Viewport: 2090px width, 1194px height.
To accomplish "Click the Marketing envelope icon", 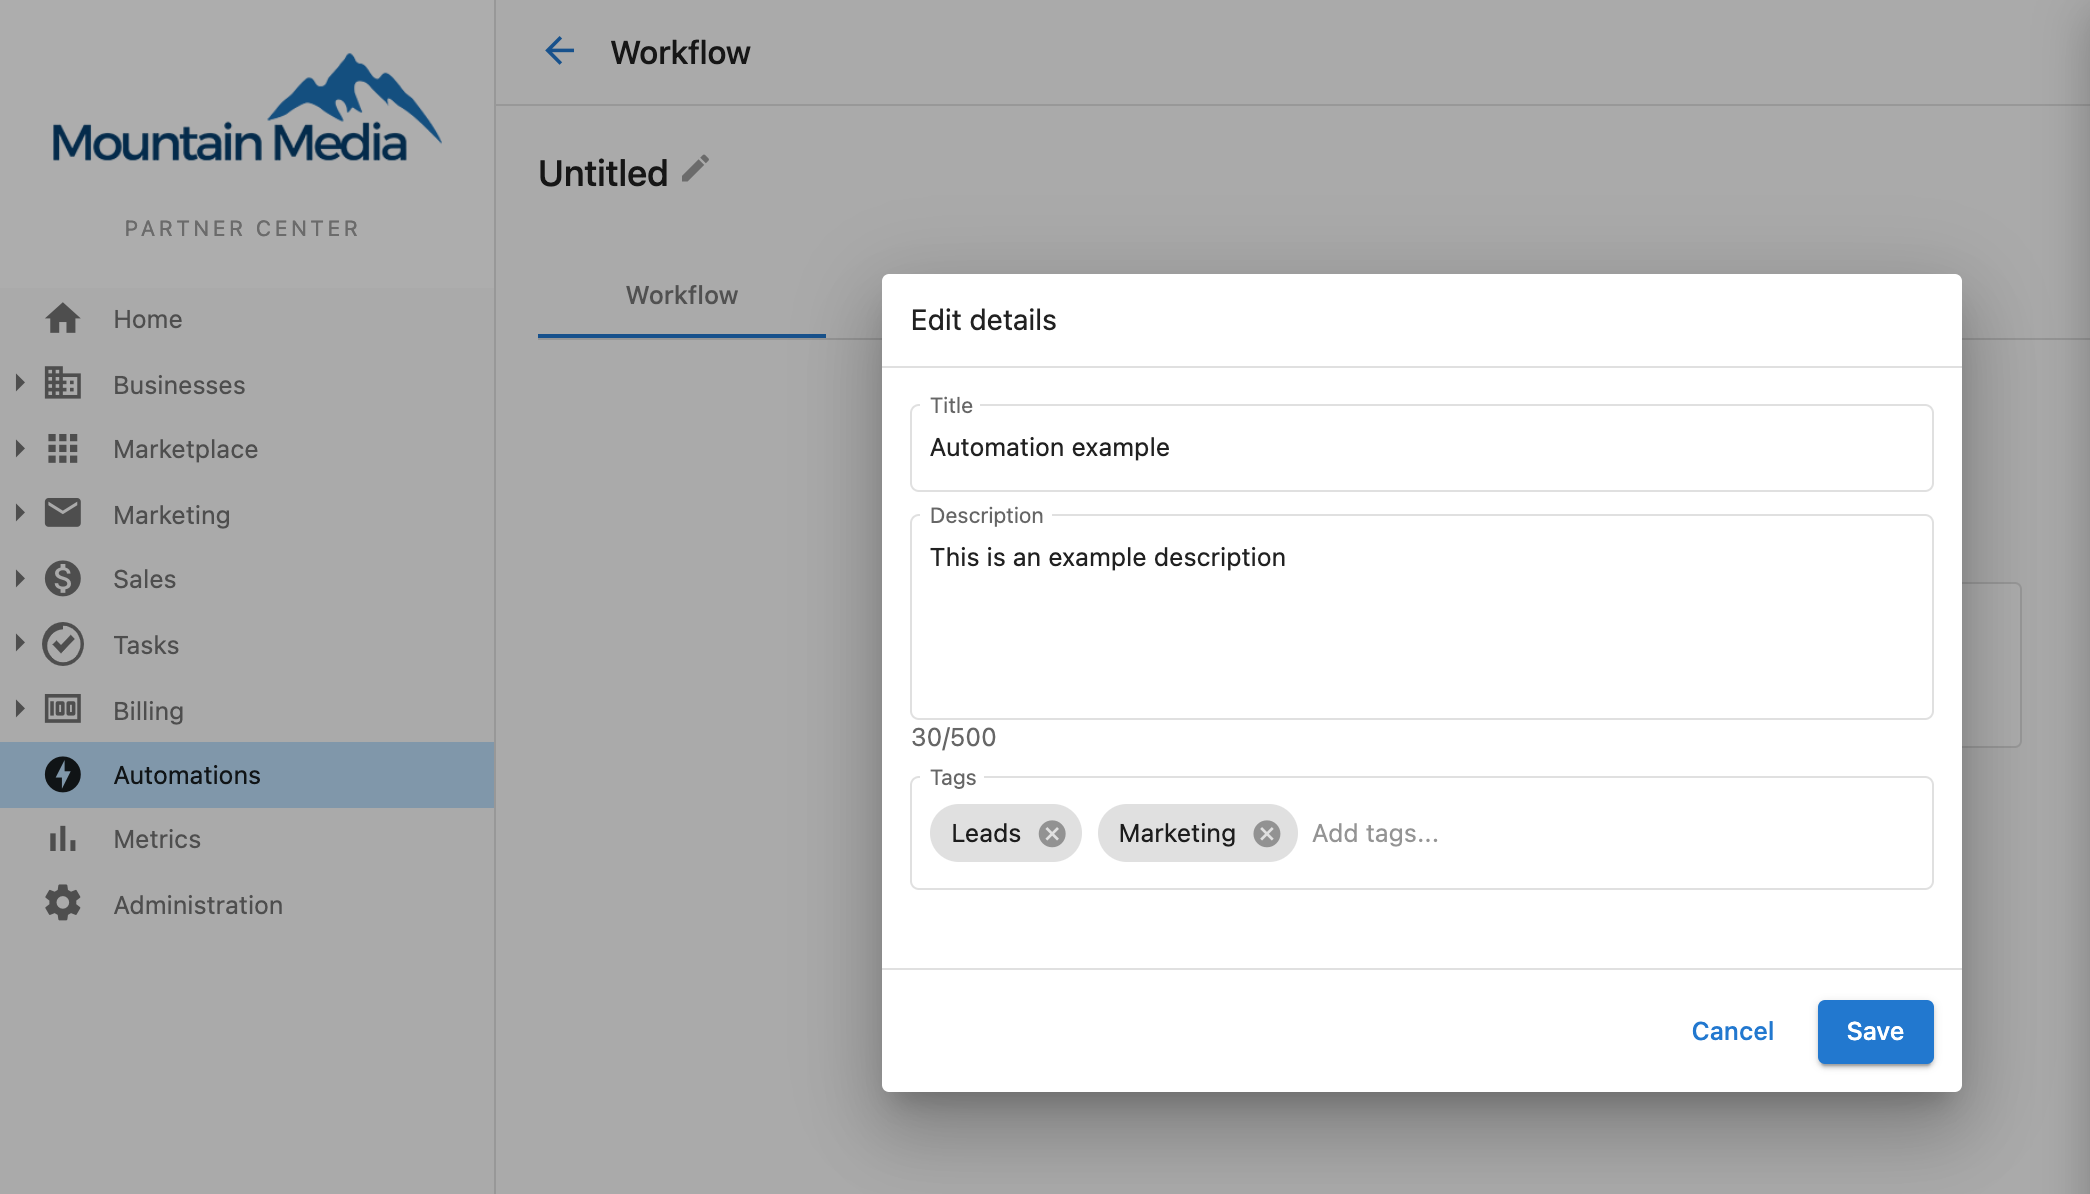I will click(x=62, y=513).
